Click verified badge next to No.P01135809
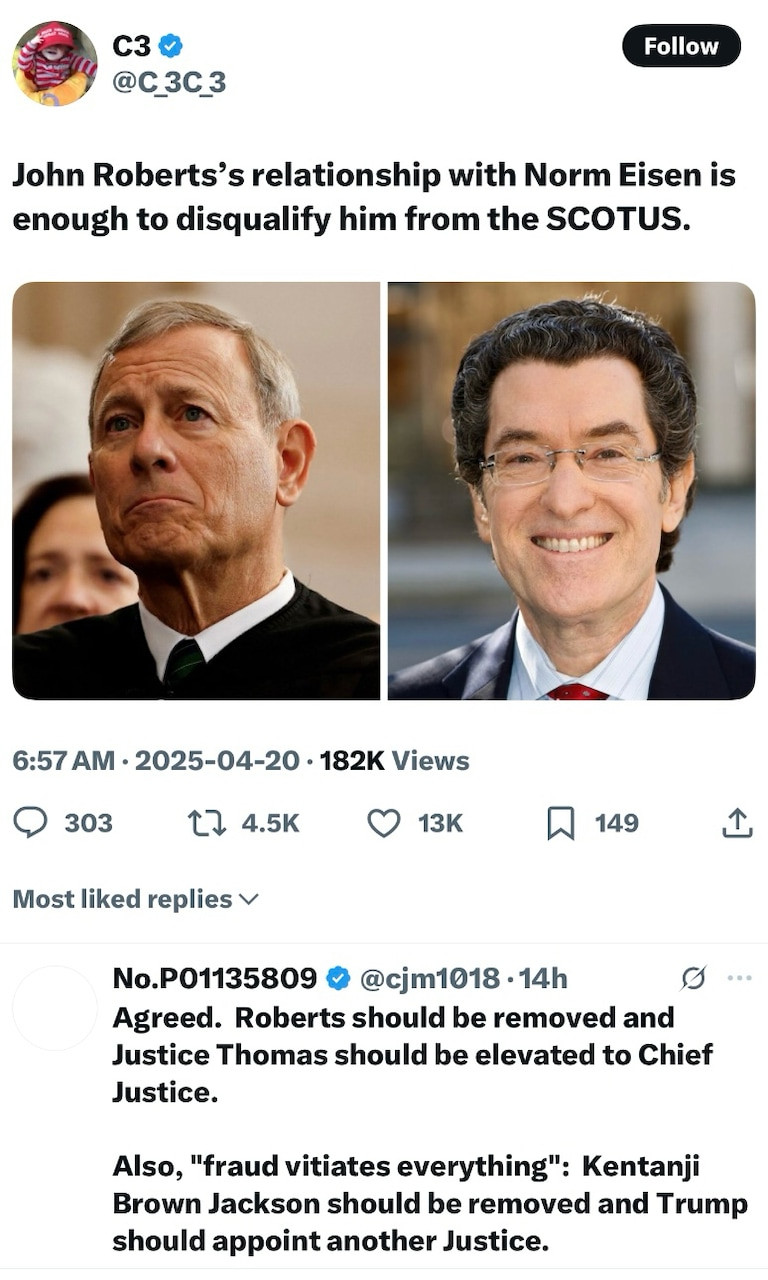 coord(339,978)
